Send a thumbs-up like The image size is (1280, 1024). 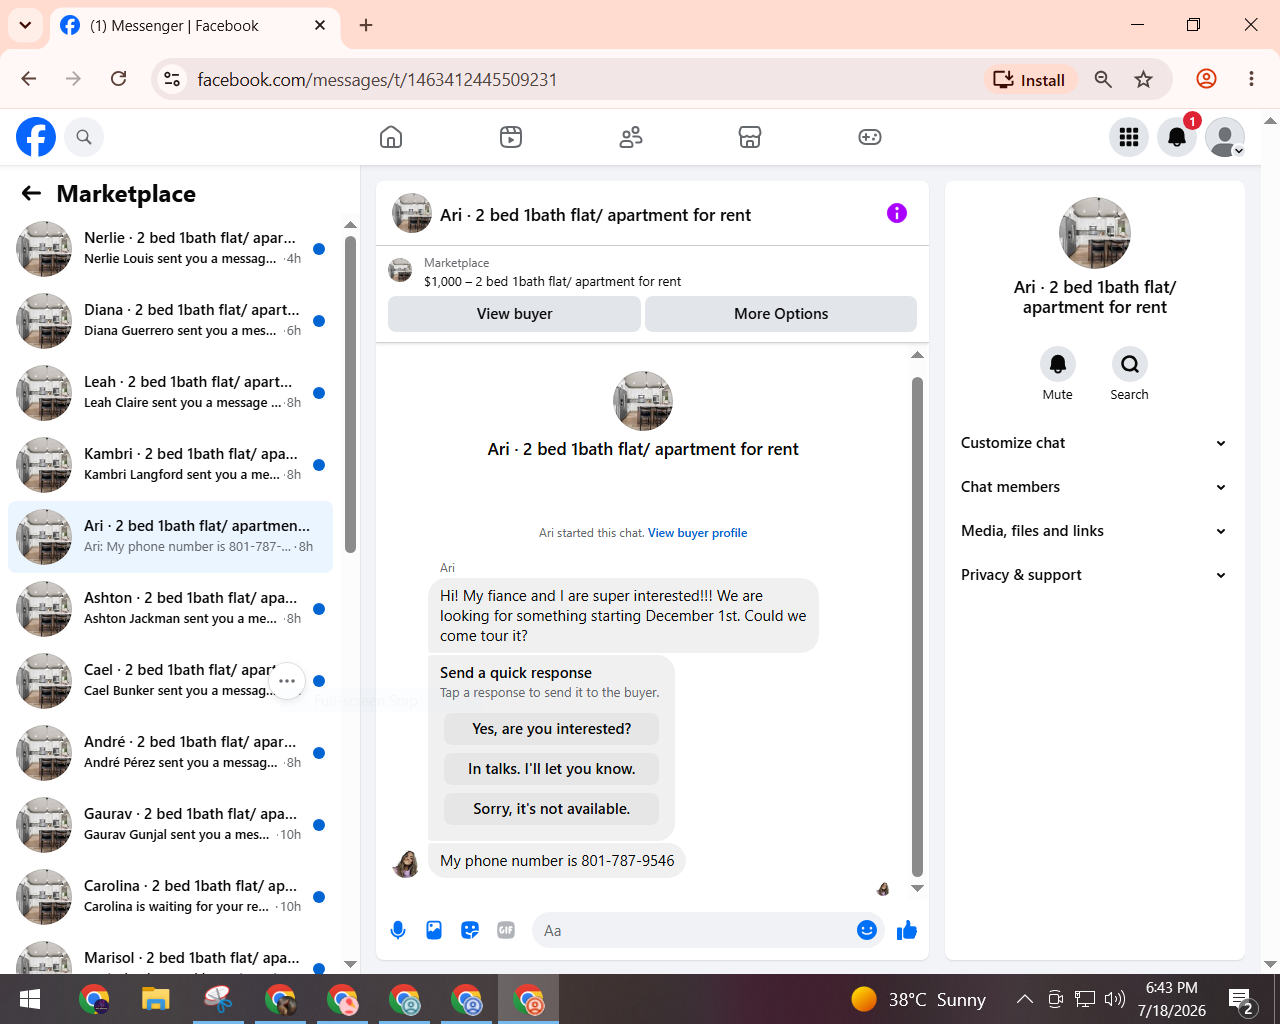point(907,931)
